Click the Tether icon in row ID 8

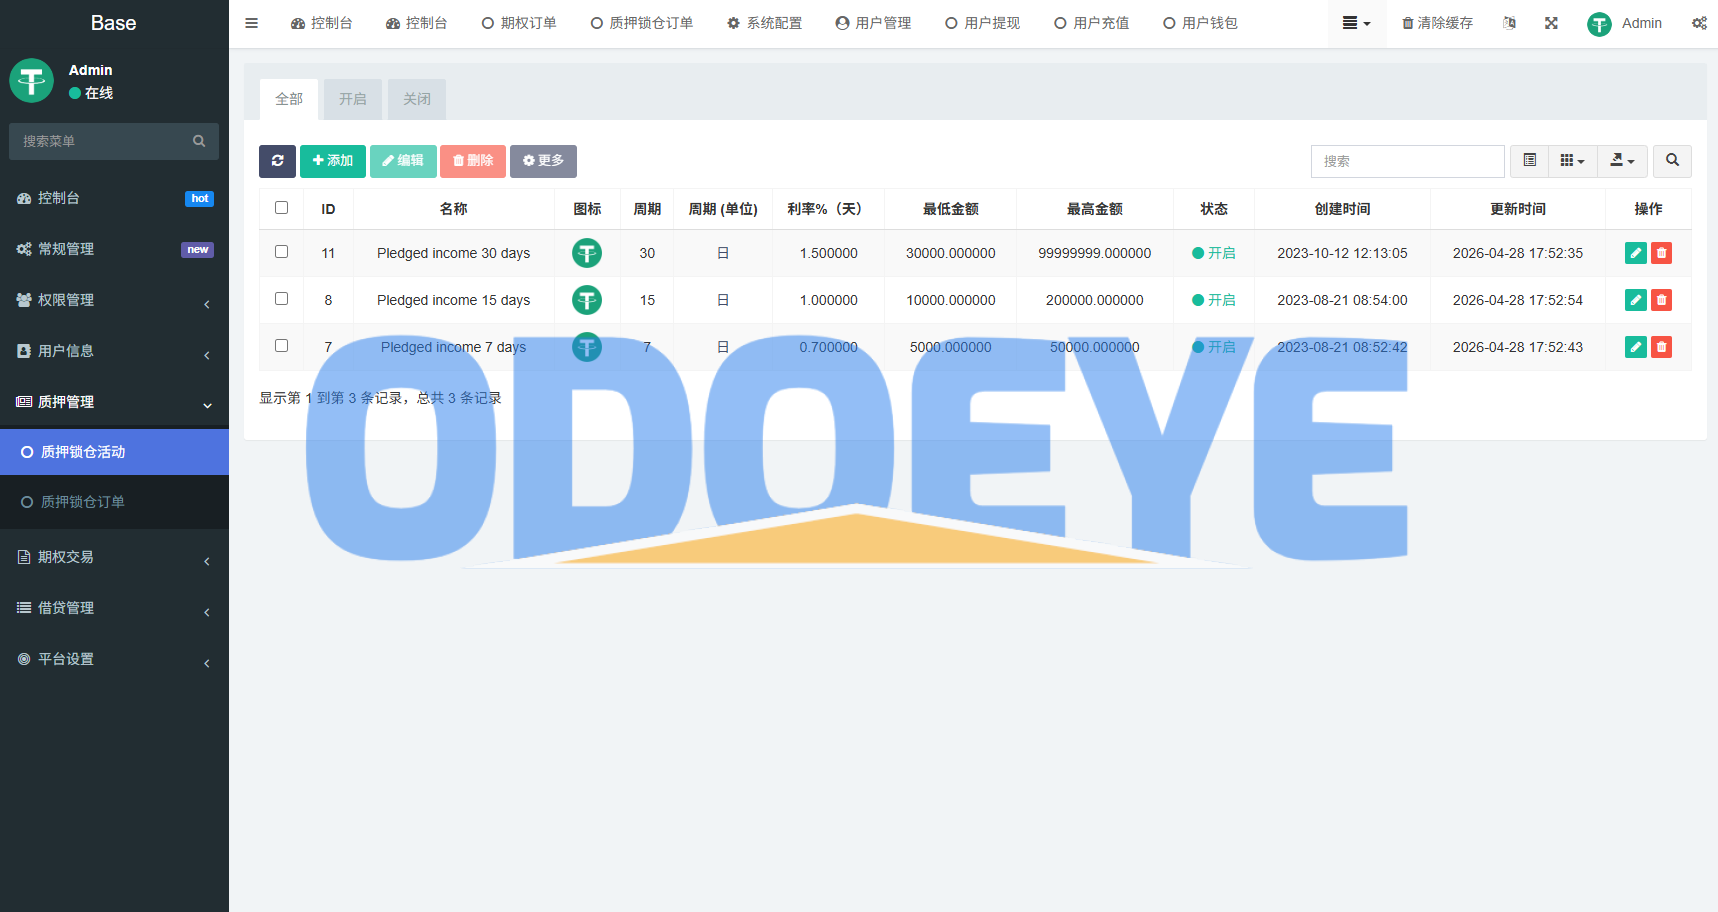(587, 300)
